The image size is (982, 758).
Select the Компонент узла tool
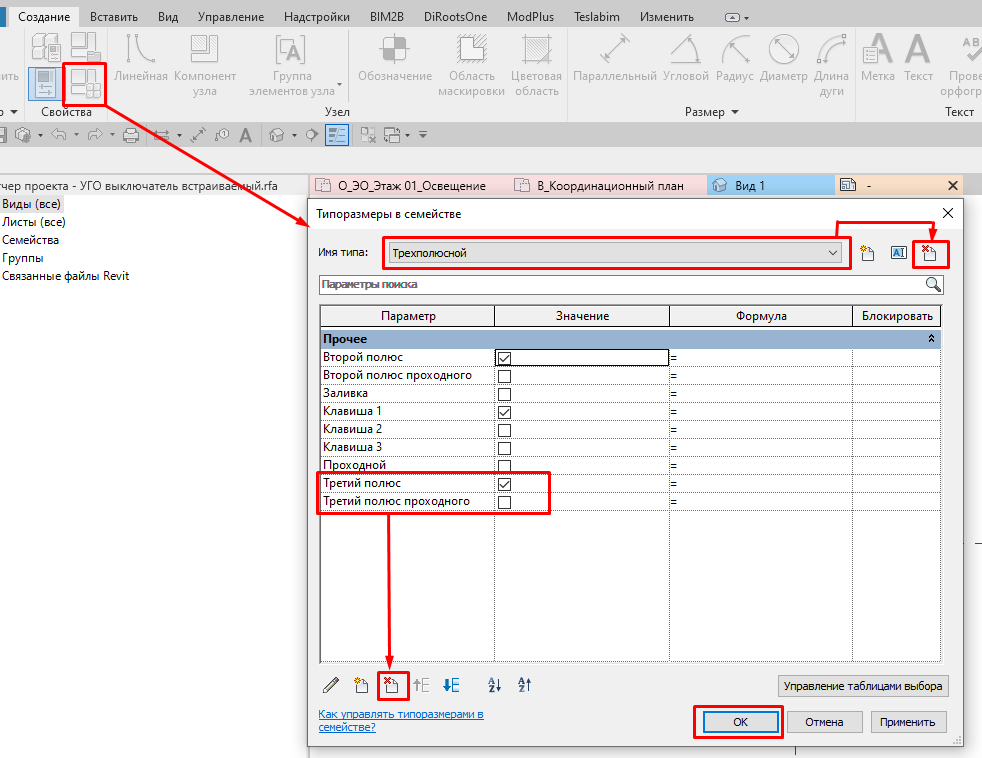(x=205, y=65)
